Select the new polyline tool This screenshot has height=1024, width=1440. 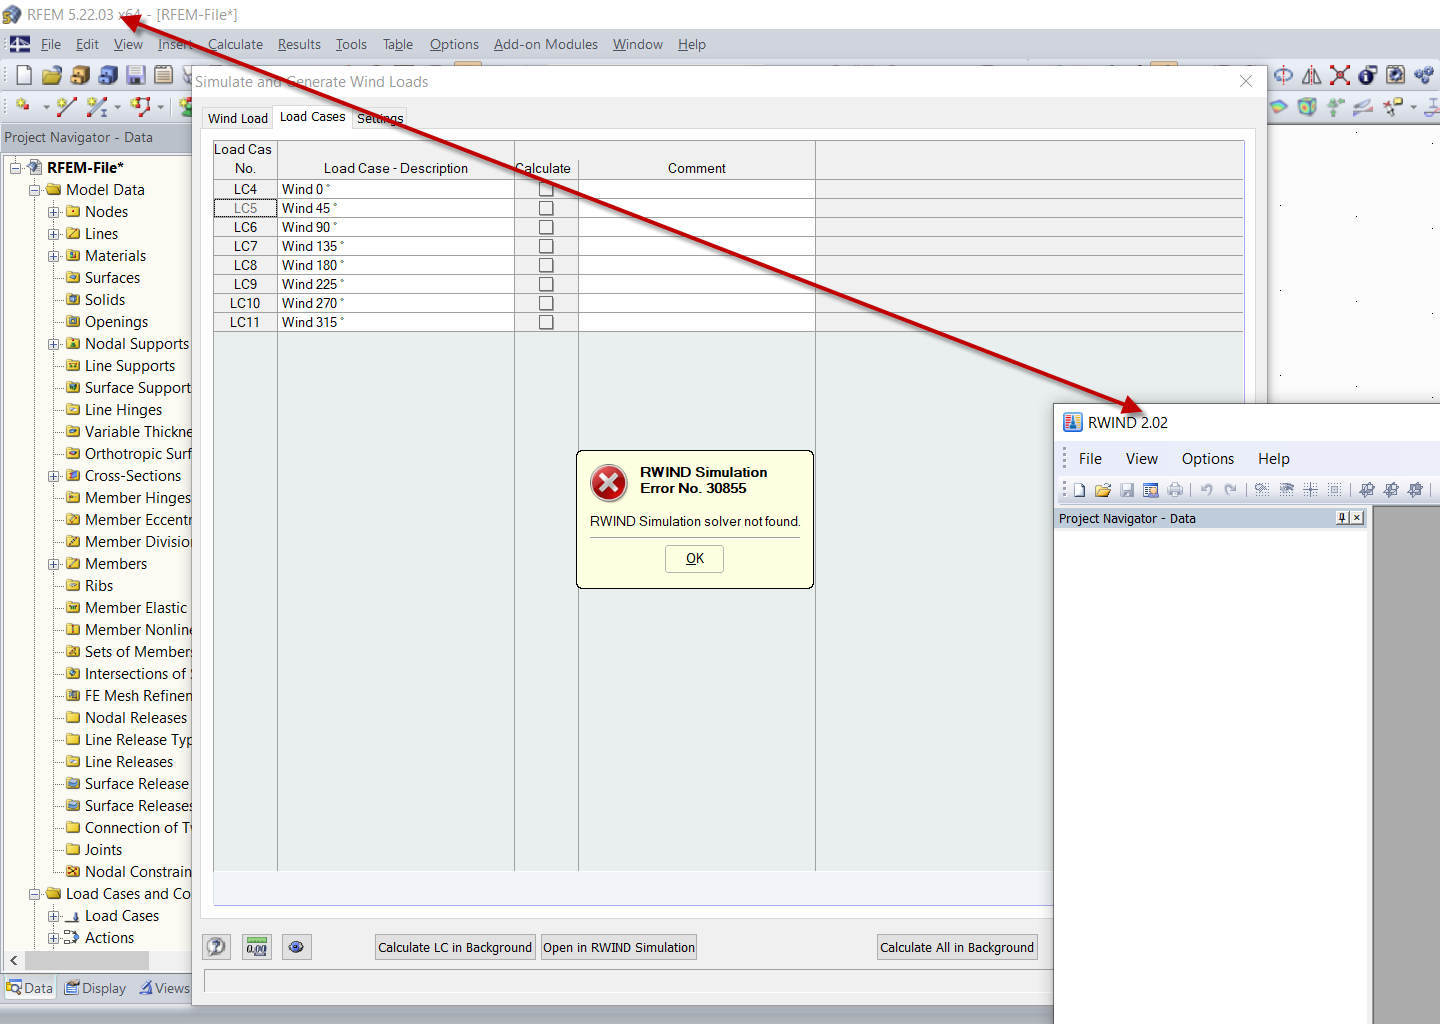pyautogui.click(x=141, y=106)
